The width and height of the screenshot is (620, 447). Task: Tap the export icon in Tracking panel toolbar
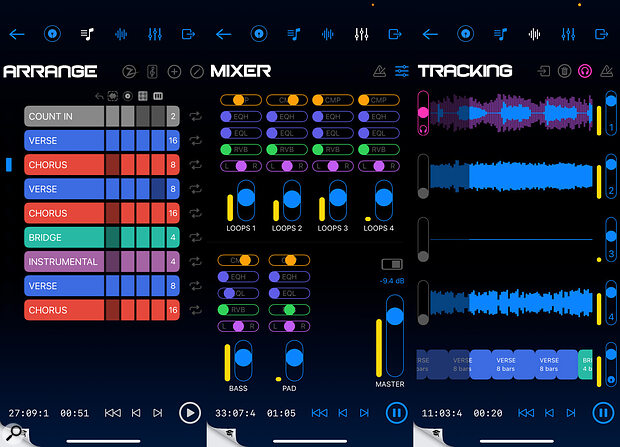601,34
